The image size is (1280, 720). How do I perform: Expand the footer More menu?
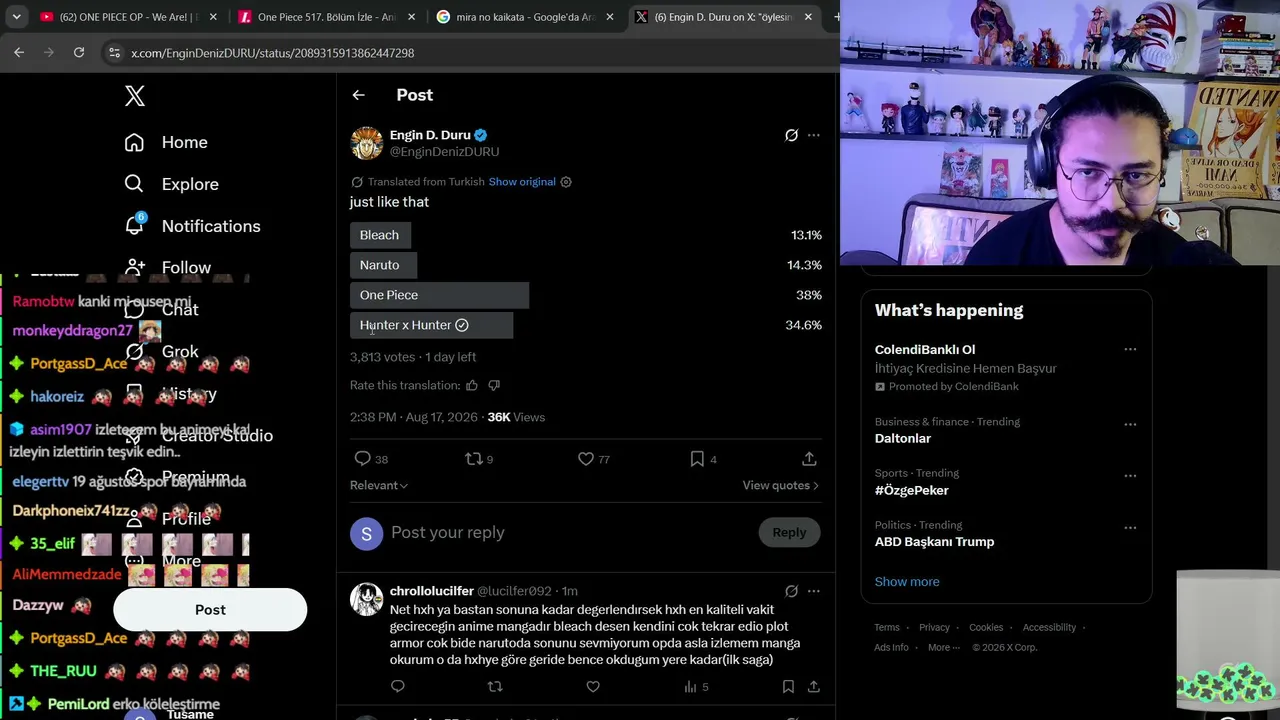pos(943,648)
